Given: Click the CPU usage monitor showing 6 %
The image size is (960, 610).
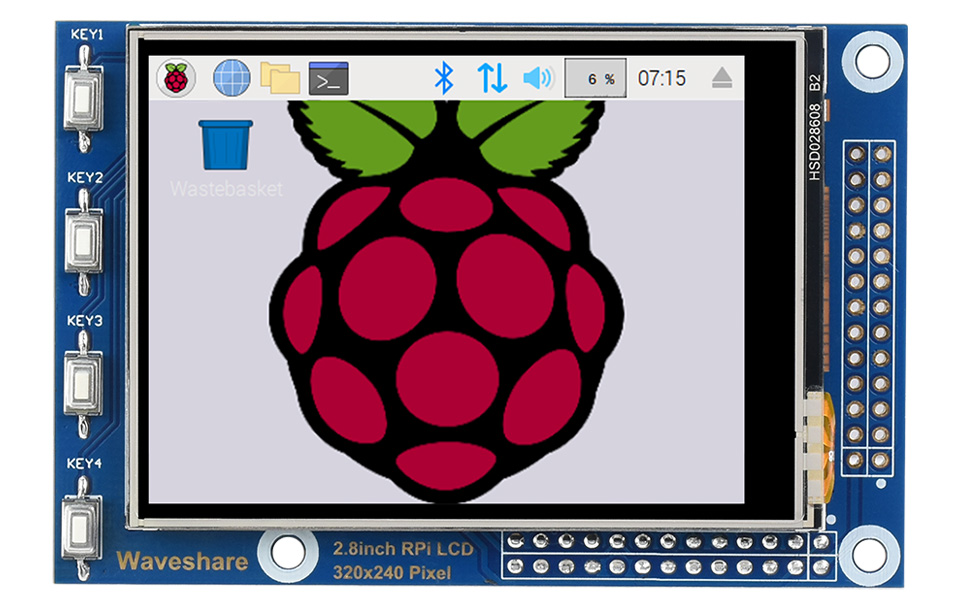Looking at the screenshot, I should pyautogui.click(x=595, y=78).
